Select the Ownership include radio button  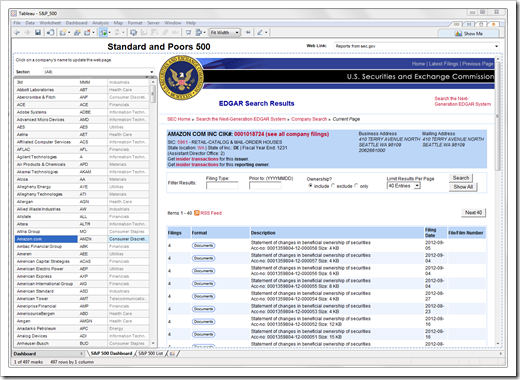click(310, 185)
